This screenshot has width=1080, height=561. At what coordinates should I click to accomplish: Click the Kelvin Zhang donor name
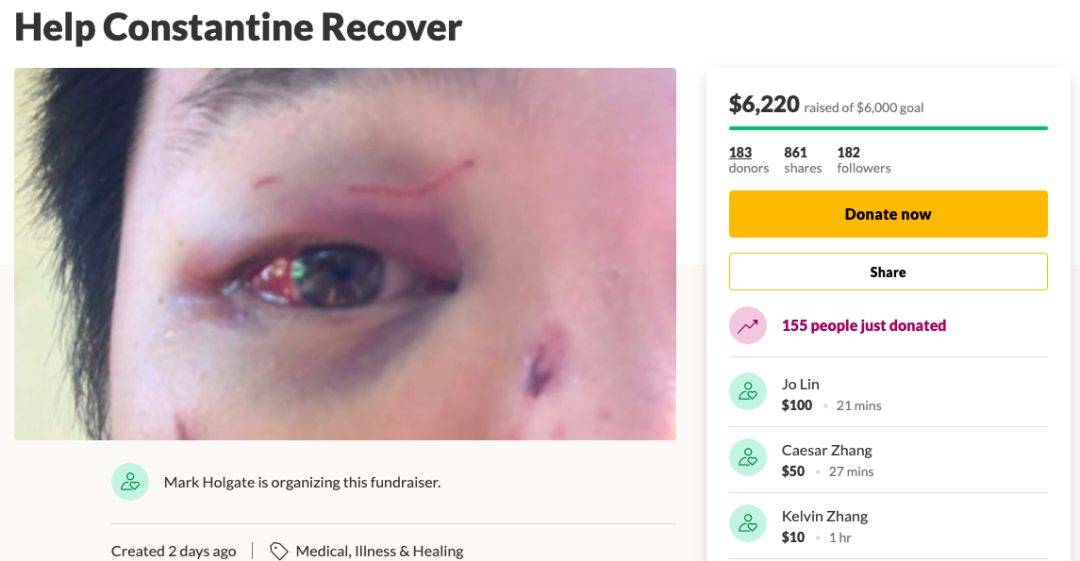coord(824,516)
